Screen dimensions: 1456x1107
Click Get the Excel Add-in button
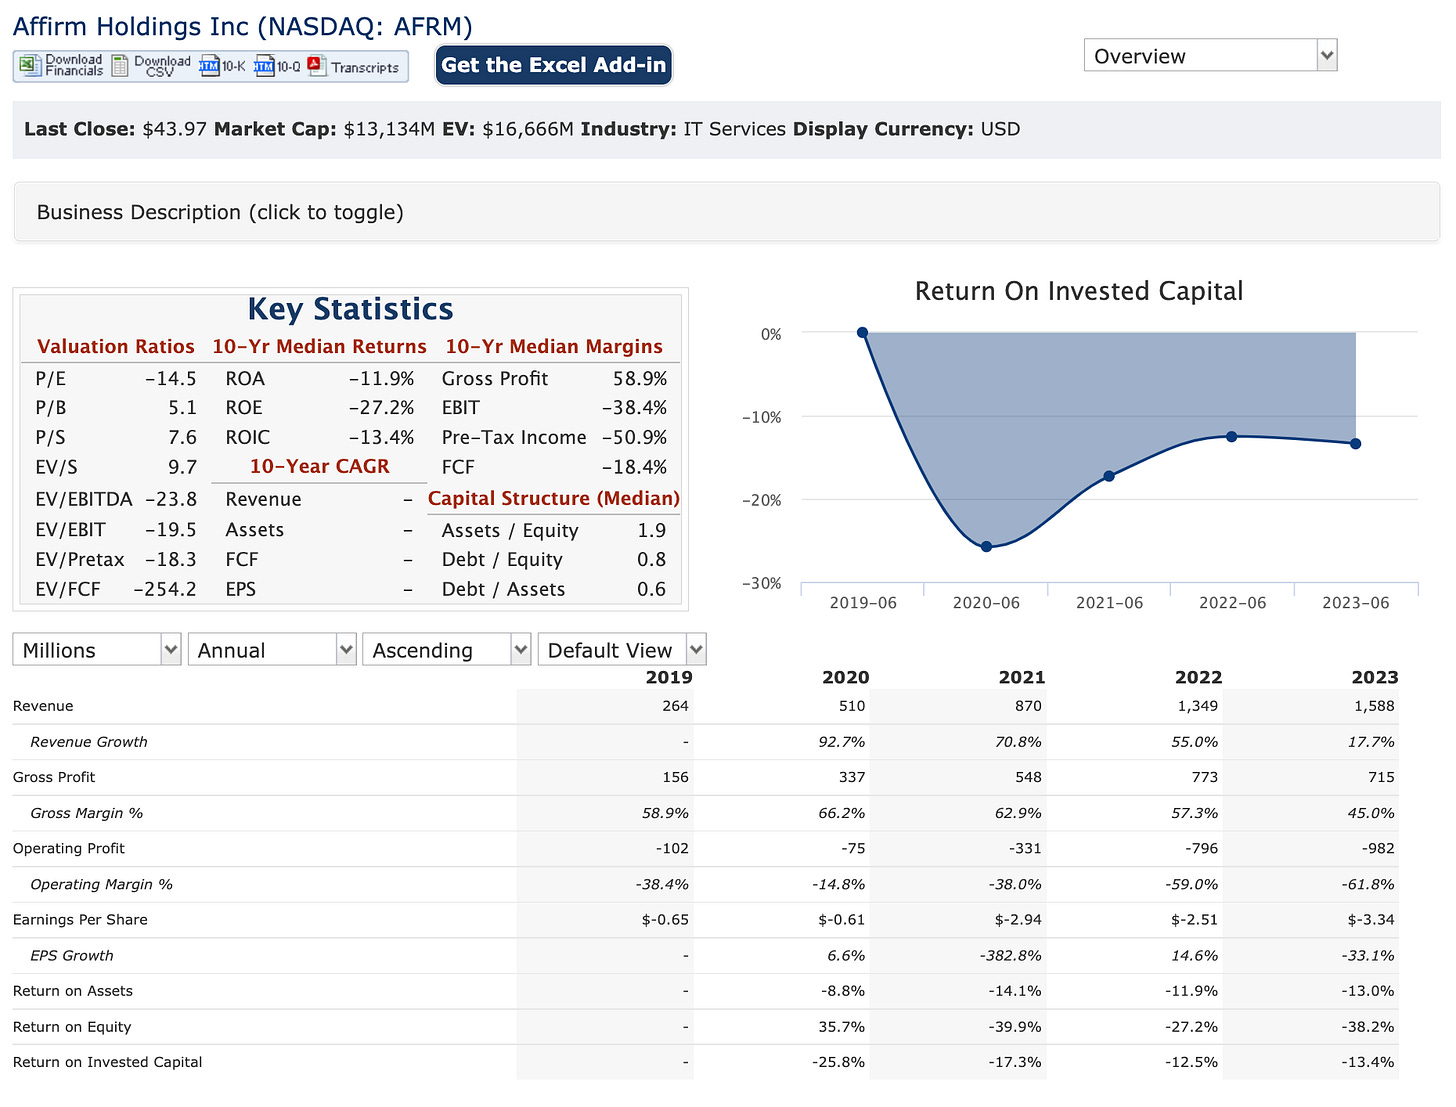tap(553, 65)
